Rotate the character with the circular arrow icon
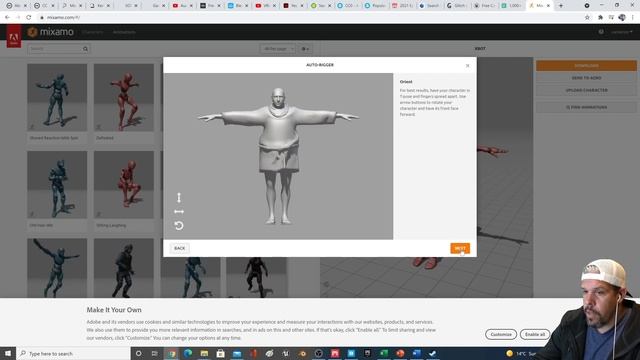640x360 pixels. 179,225
